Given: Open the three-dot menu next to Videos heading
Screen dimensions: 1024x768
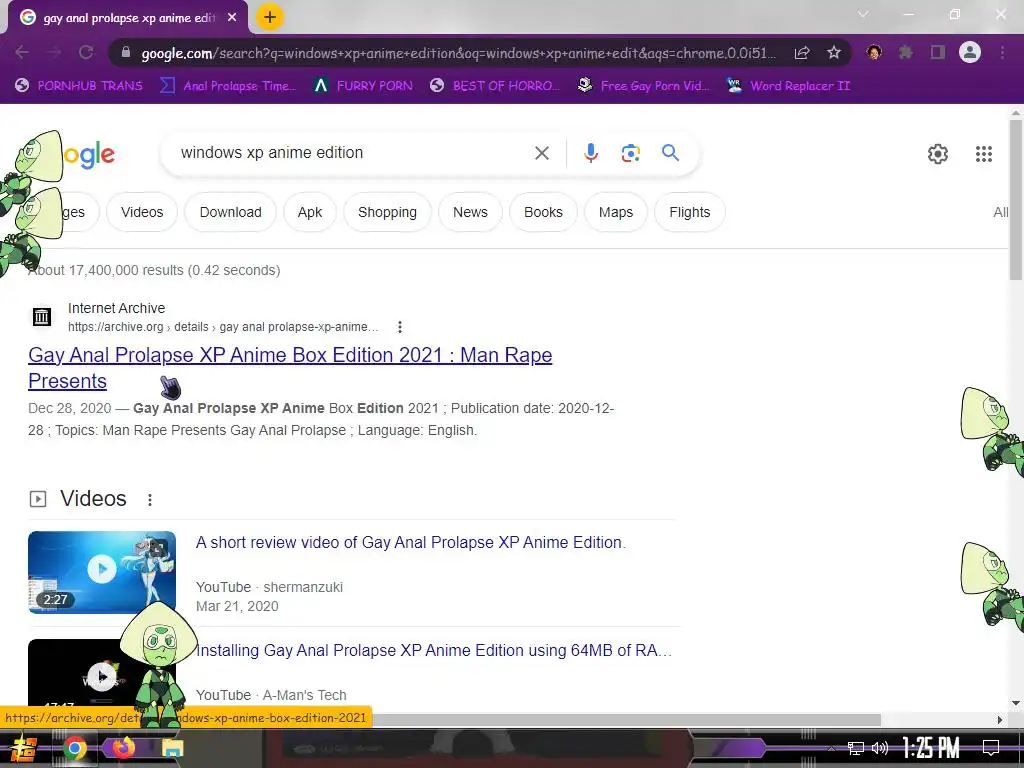Looking at the screenshot, I should tap(150, 500).
